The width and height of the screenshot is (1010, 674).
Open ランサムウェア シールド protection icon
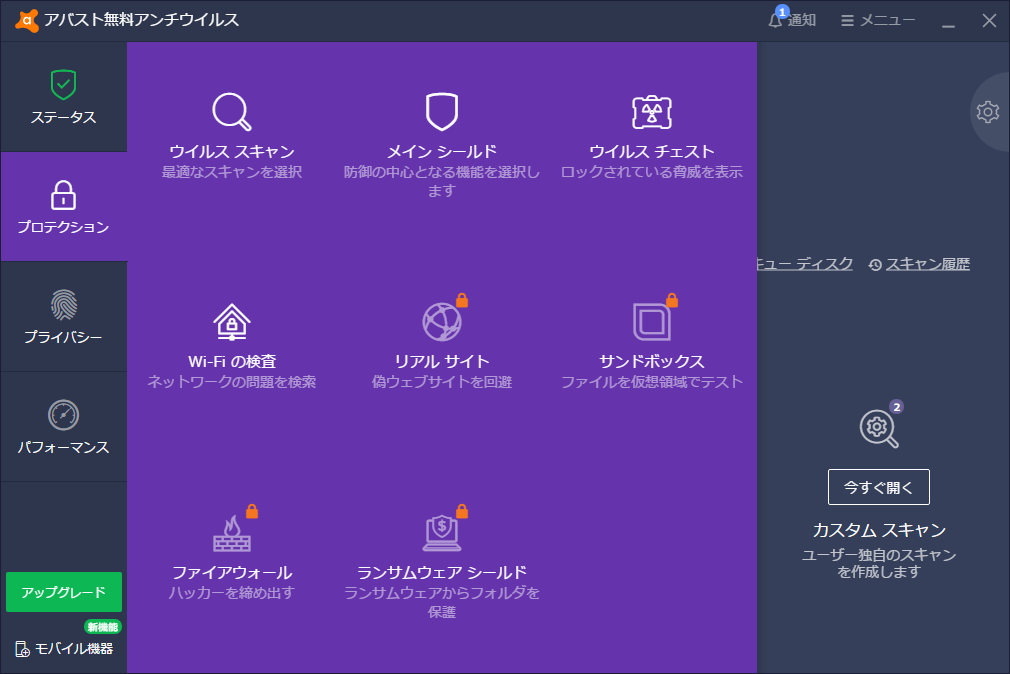pos(443,533)
